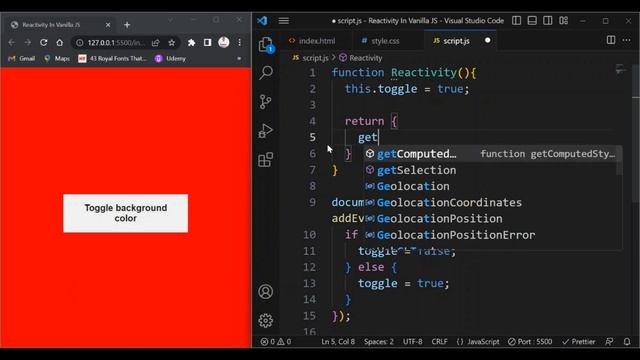Viewport: 640px width, 360px height.
Task: Open the Udemy bookmark
Action: (x=171, y=59)
